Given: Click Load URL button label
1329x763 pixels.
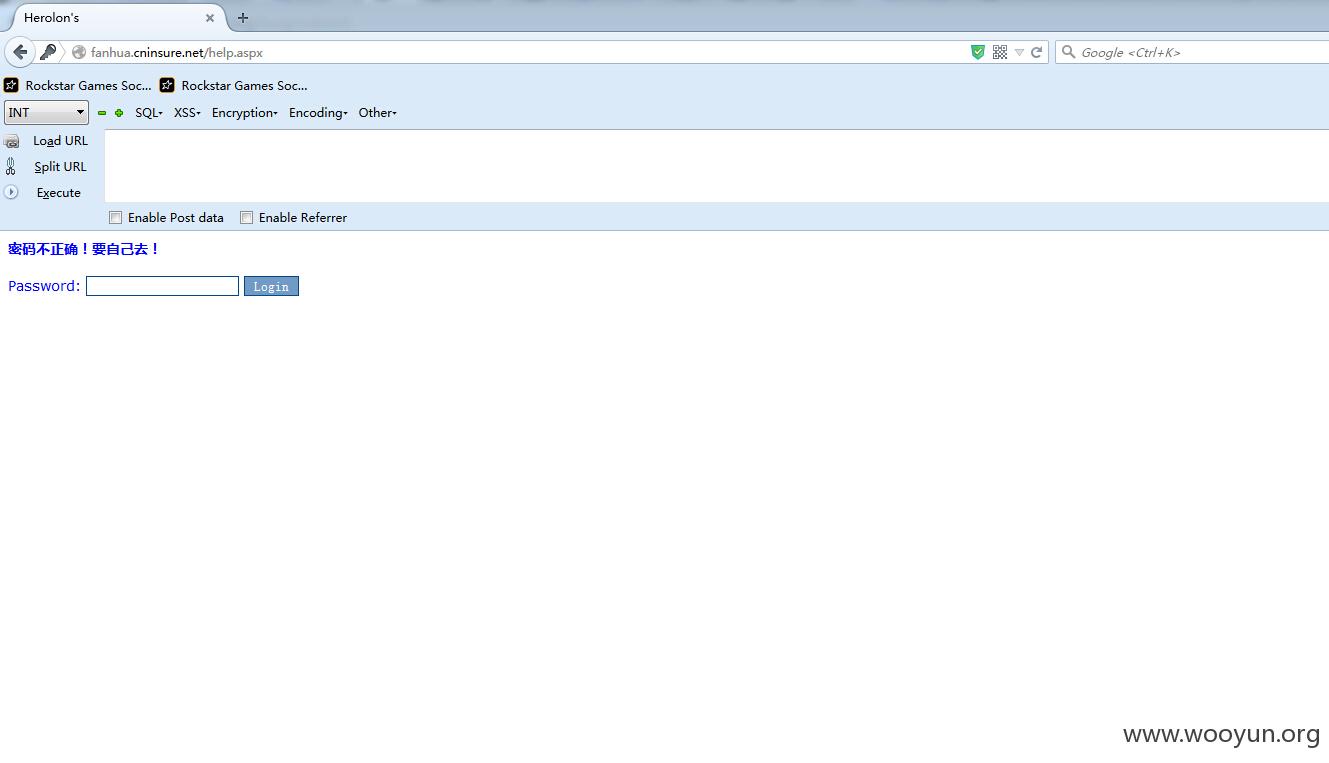Looking at the screenshot, I should [x=60, y=141].
